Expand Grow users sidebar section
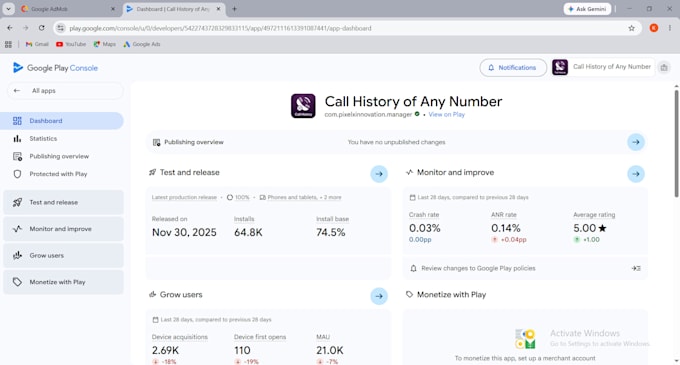This screenshot has height=365, width=680. click(x=63, y=255)
